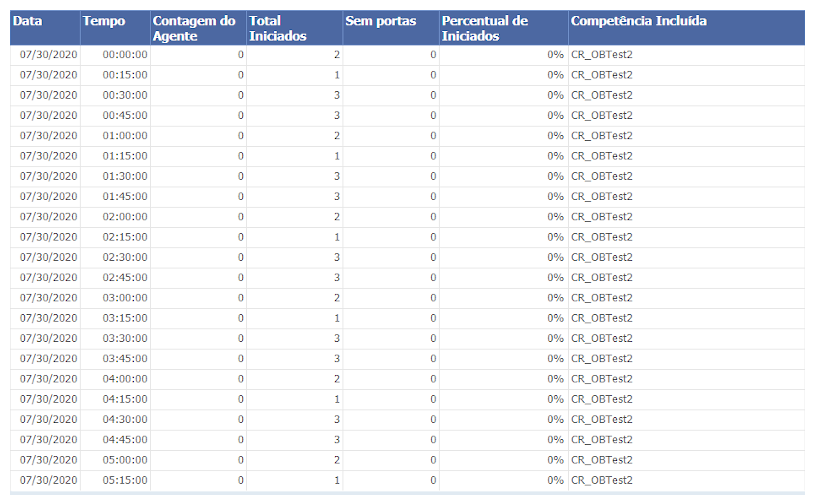816x499 pixels.
Task: Click the 00:15:00 time cell
Action: (116, 75)
